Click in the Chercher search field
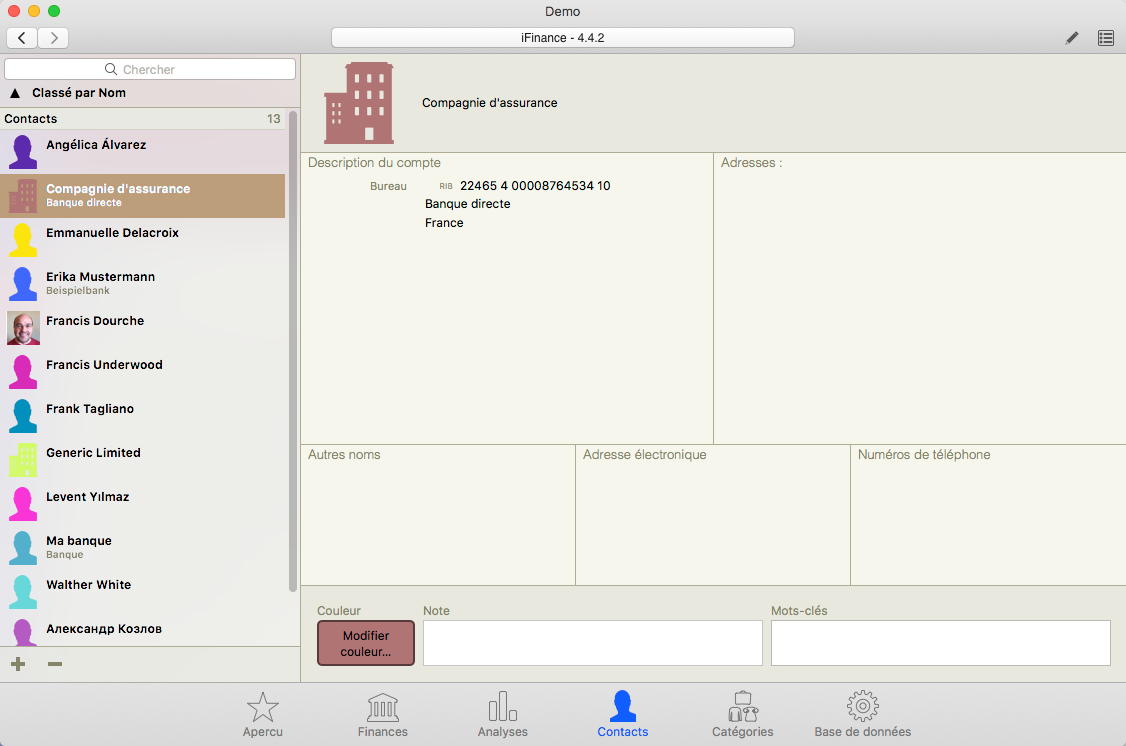This screenshot has height=746, width=1126. tap(150, 69)
